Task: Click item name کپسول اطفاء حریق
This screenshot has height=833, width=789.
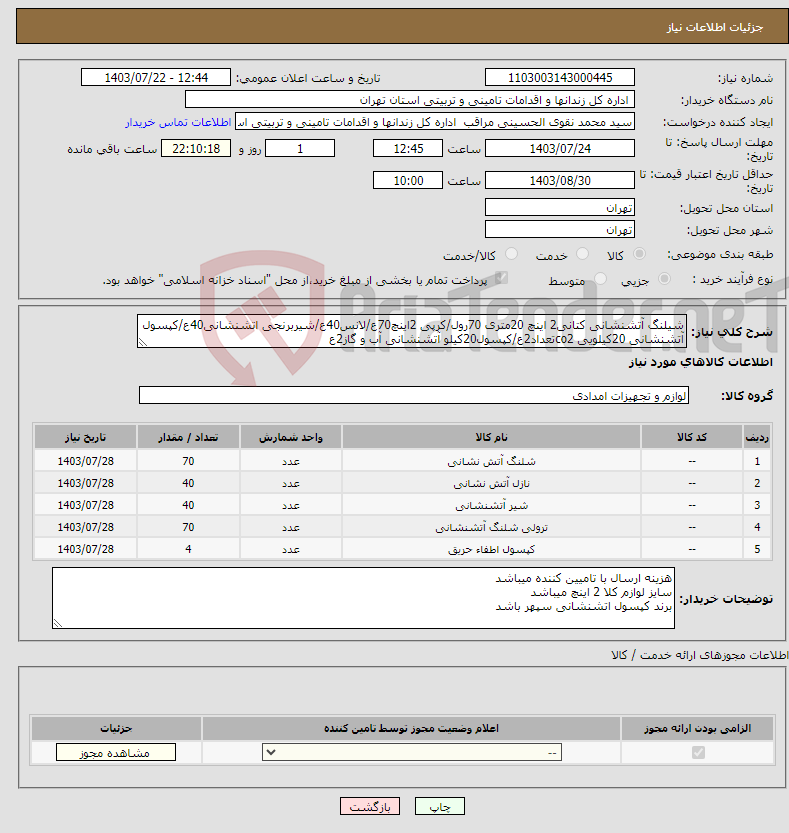Action: tap(491, 549)
